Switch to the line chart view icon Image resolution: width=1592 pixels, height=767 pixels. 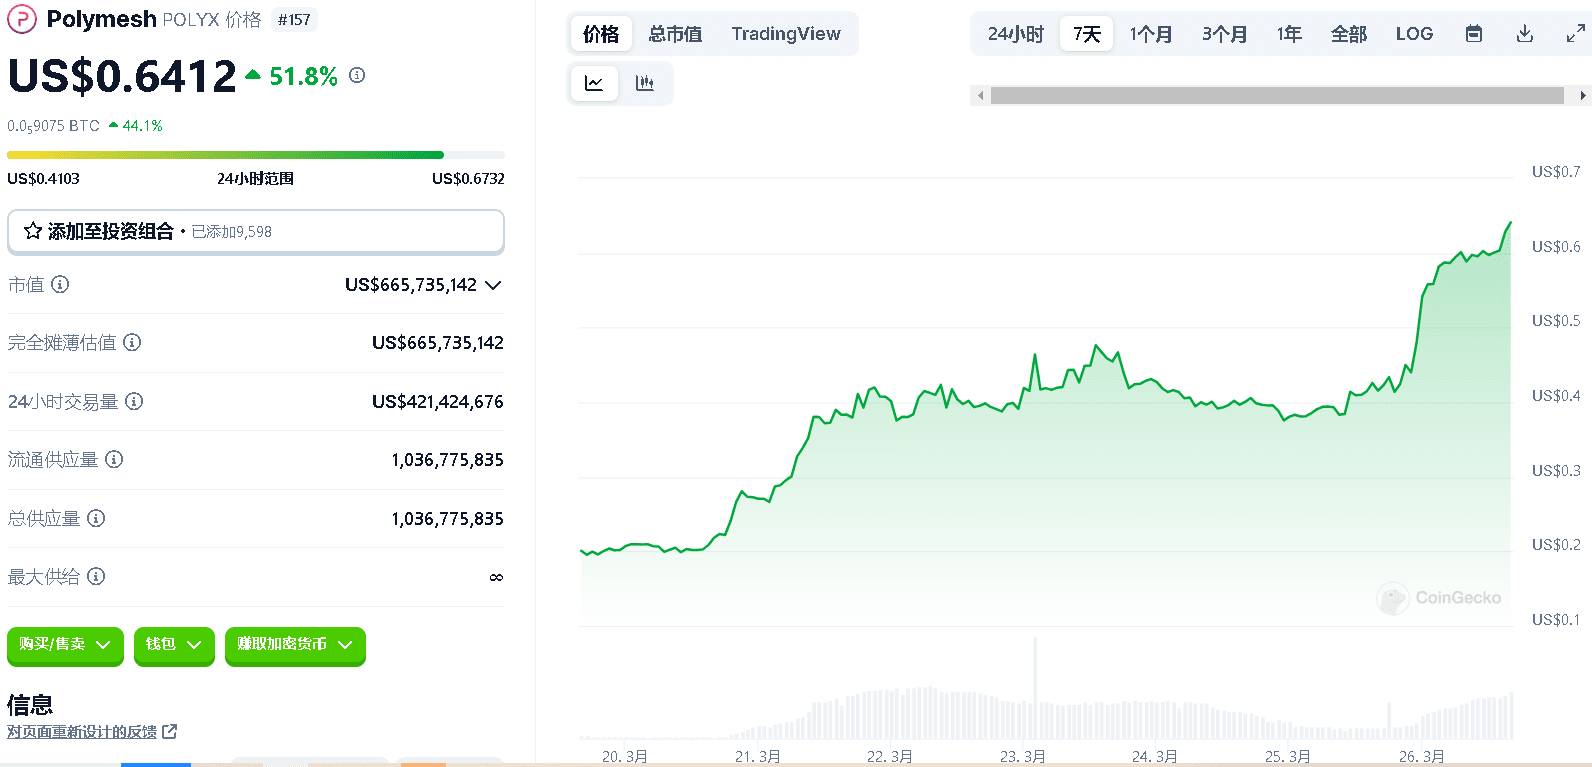tap(594, 83)
